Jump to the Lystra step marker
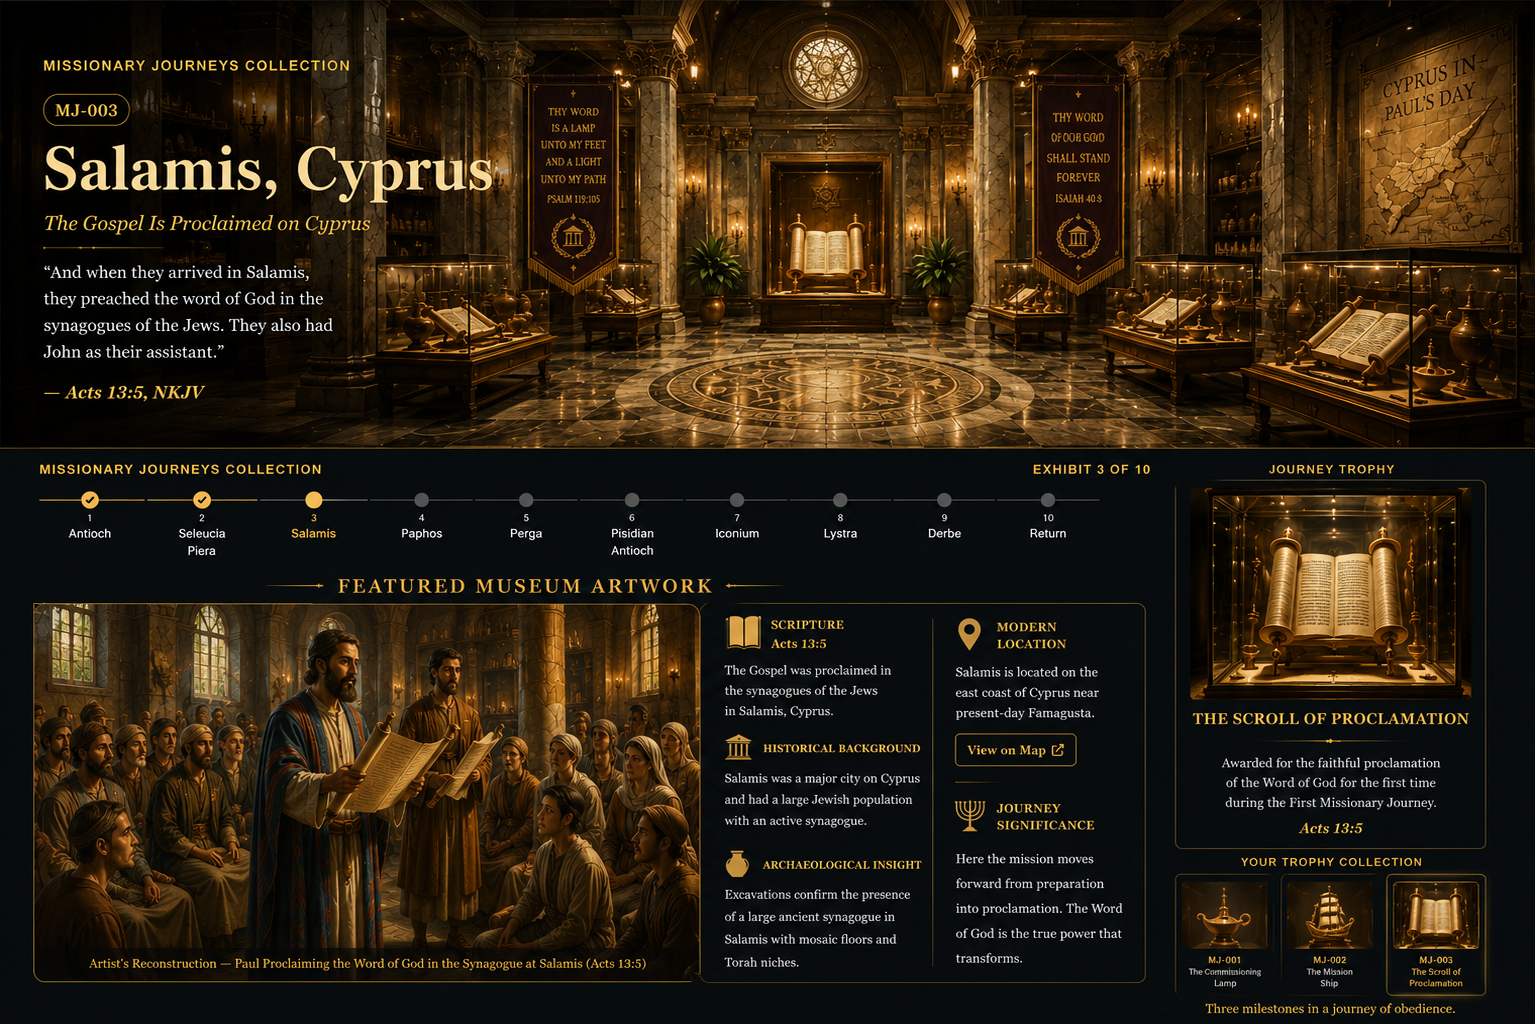This screenshot has width=1535, height=1024. coord(840,499)
